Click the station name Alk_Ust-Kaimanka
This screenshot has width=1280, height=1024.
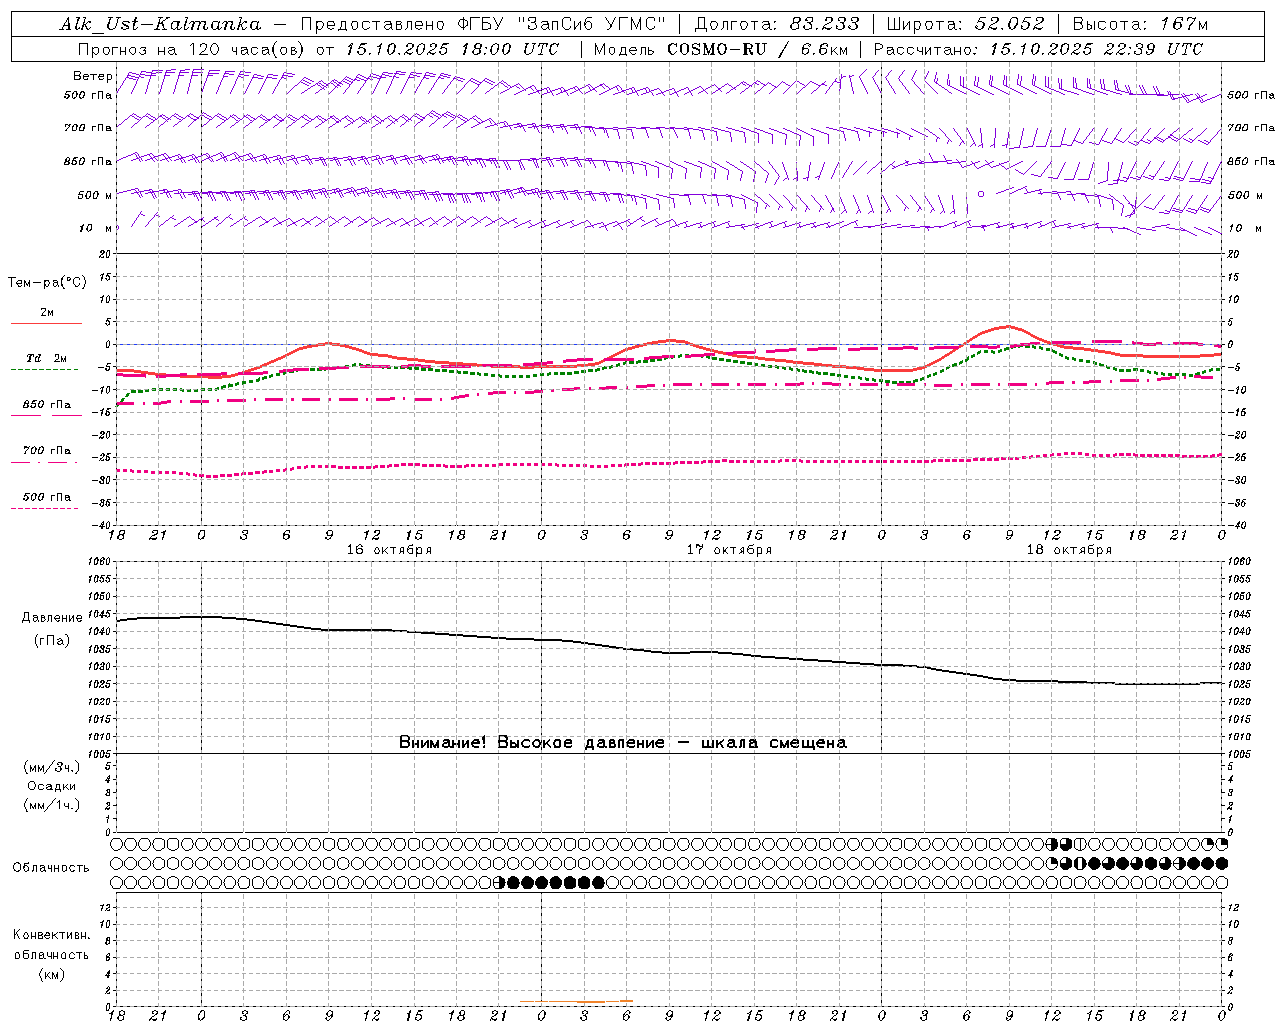[160, 24]
